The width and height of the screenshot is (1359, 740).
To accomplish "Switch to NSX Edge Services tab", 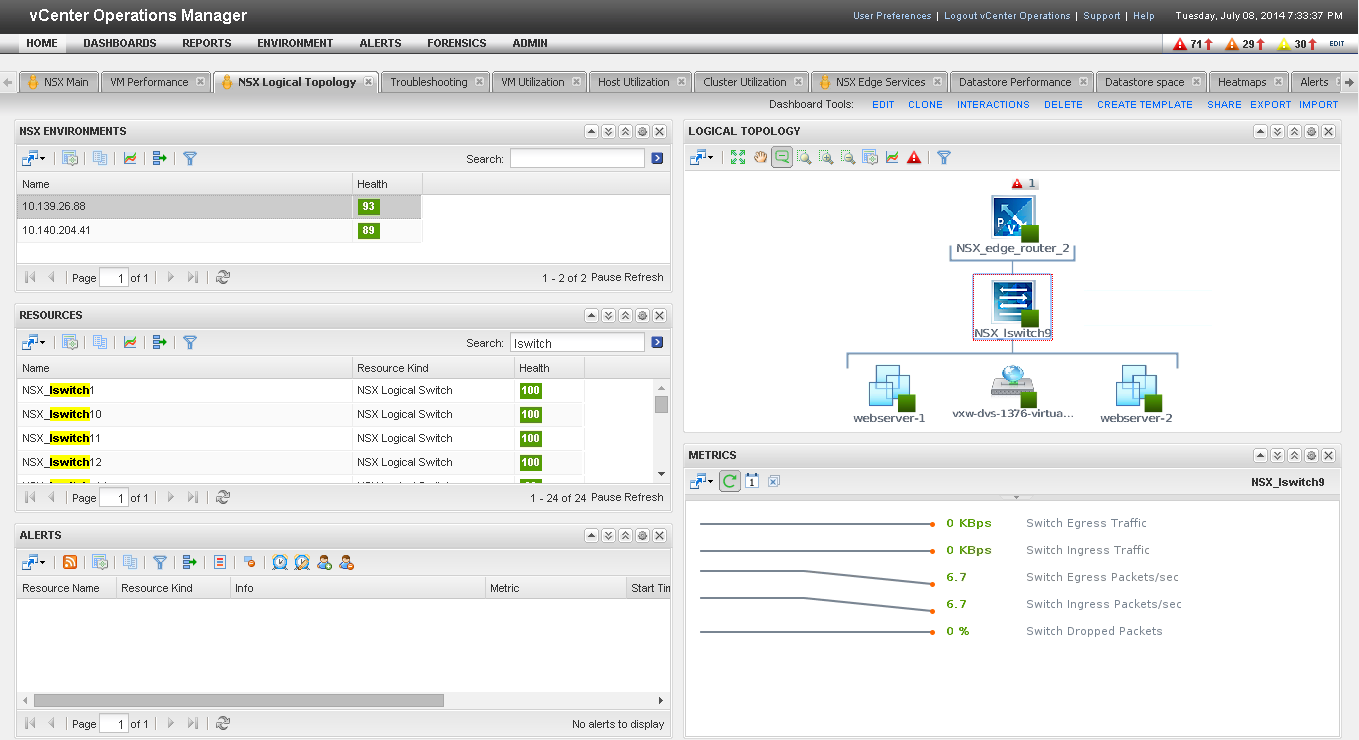I will 880,82.
